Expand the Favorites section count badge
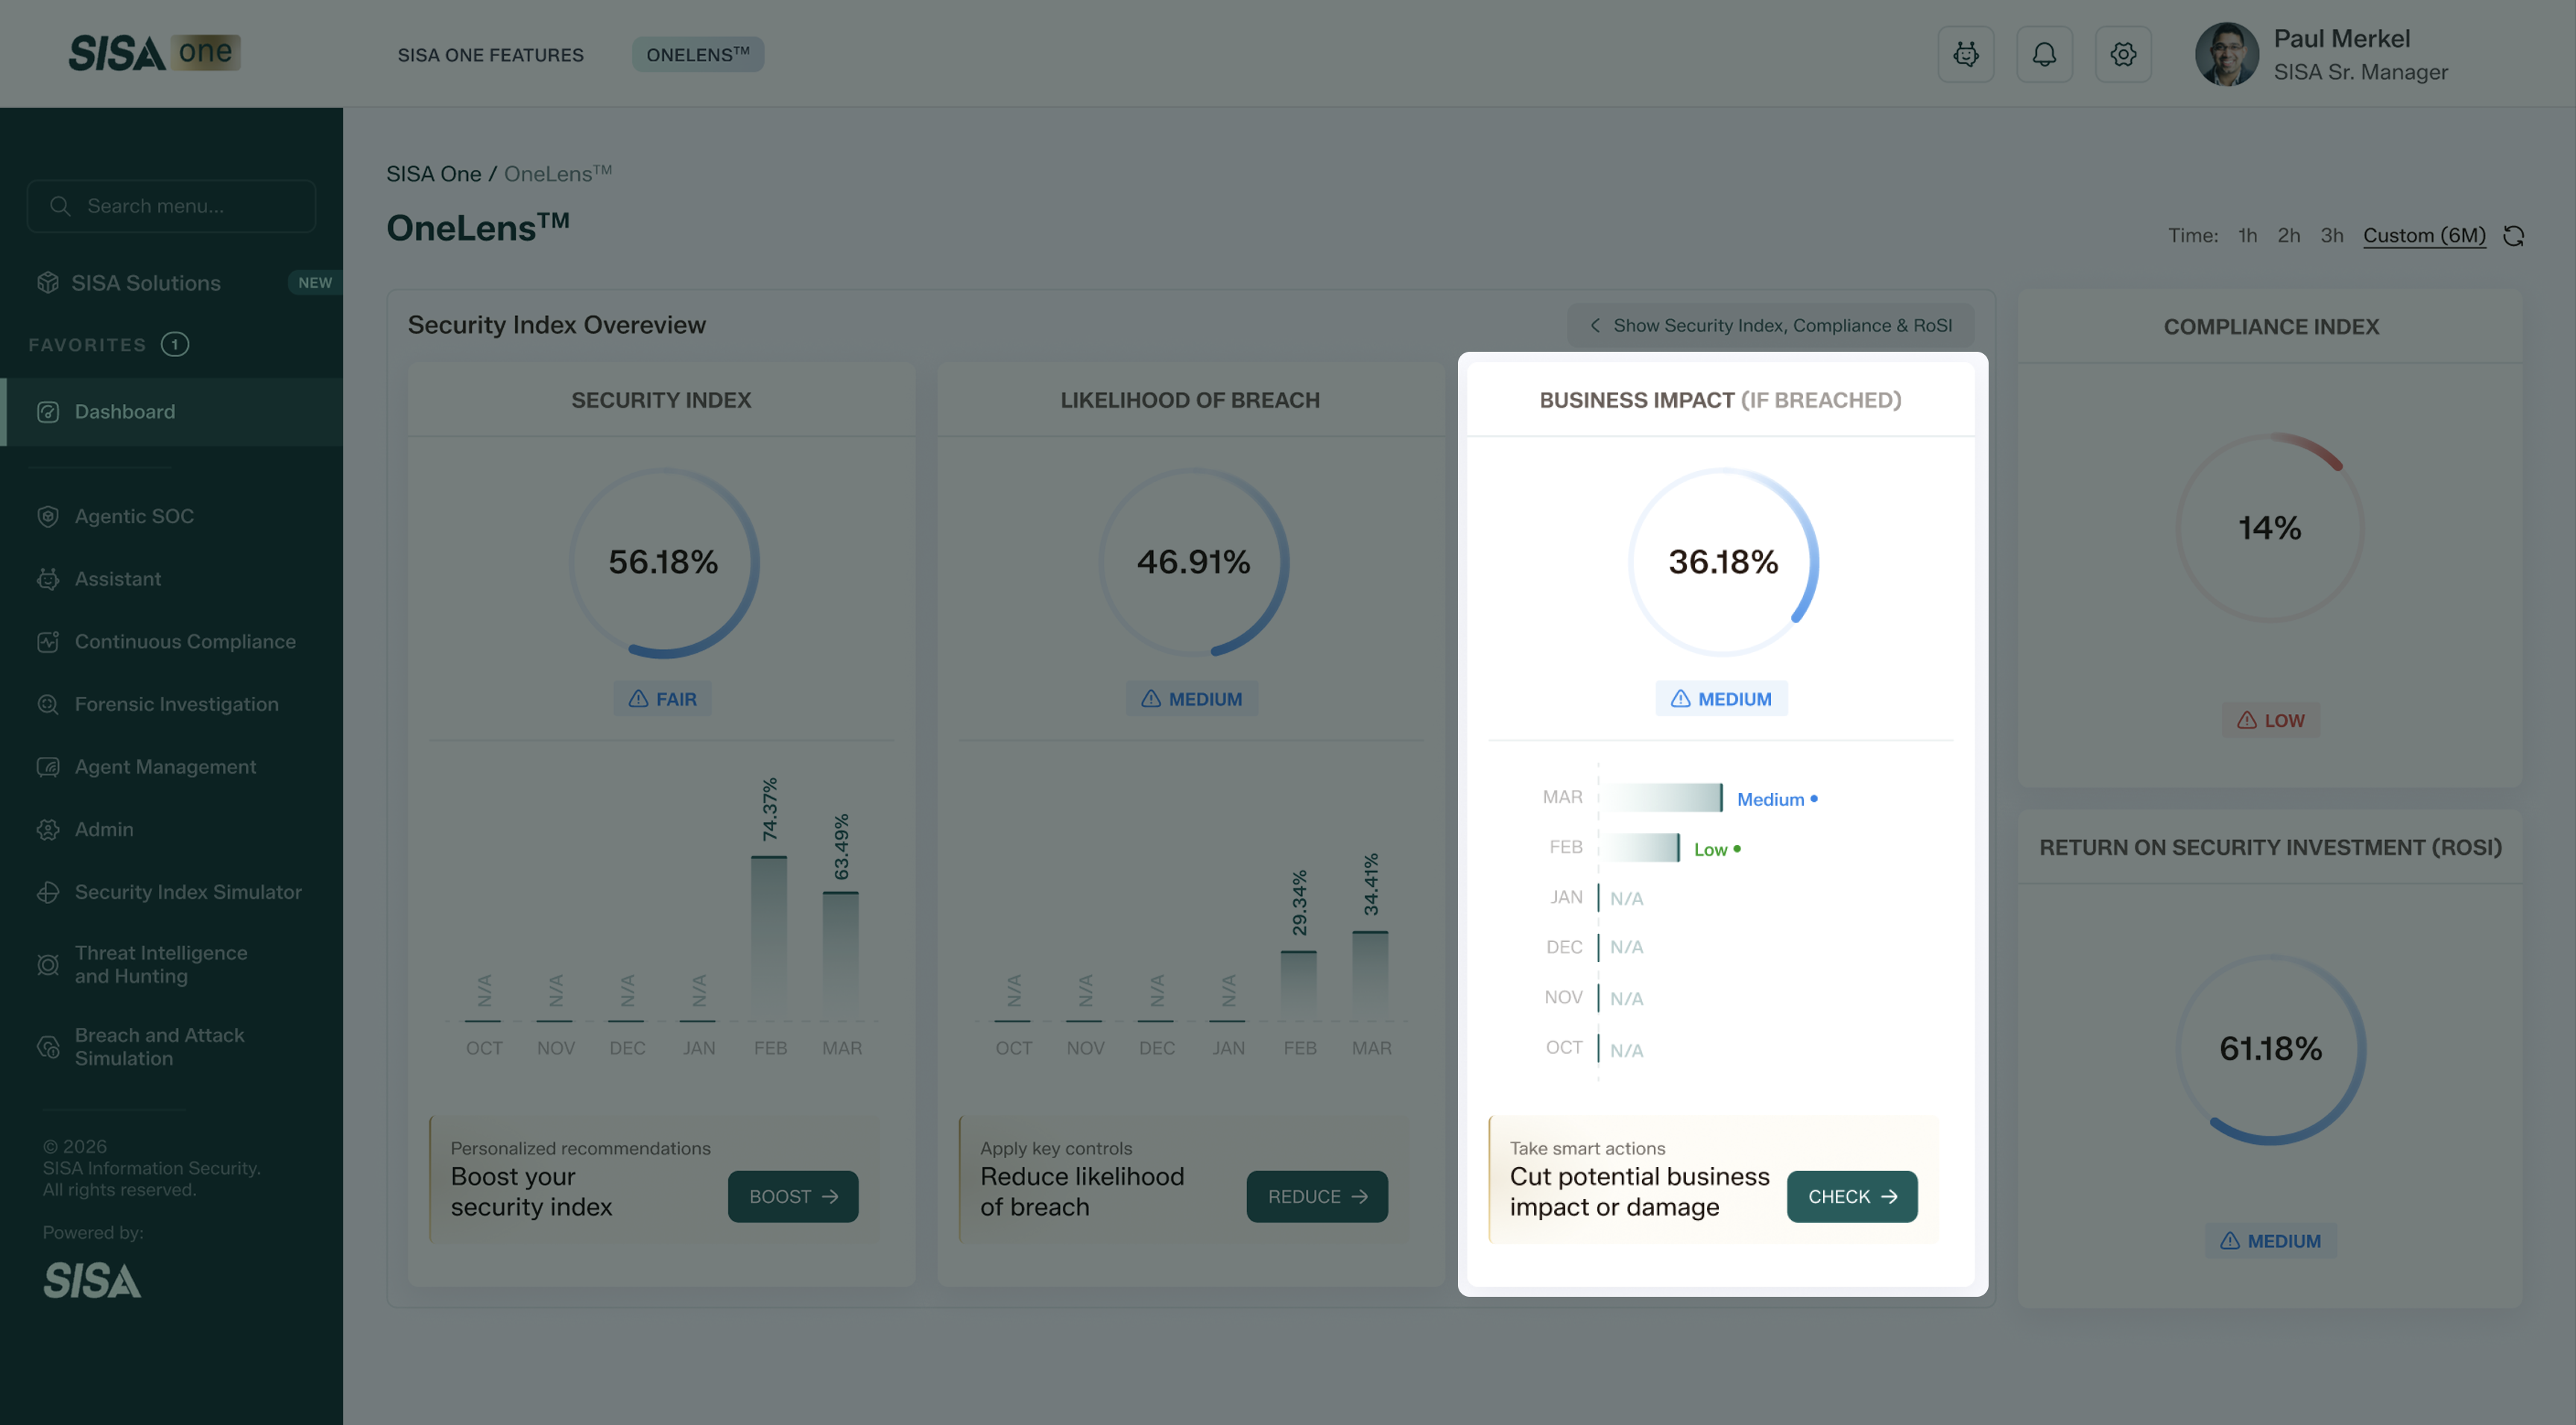Screen dimensions: 2576x1425 pyautogui.click(x=175, y=344)
